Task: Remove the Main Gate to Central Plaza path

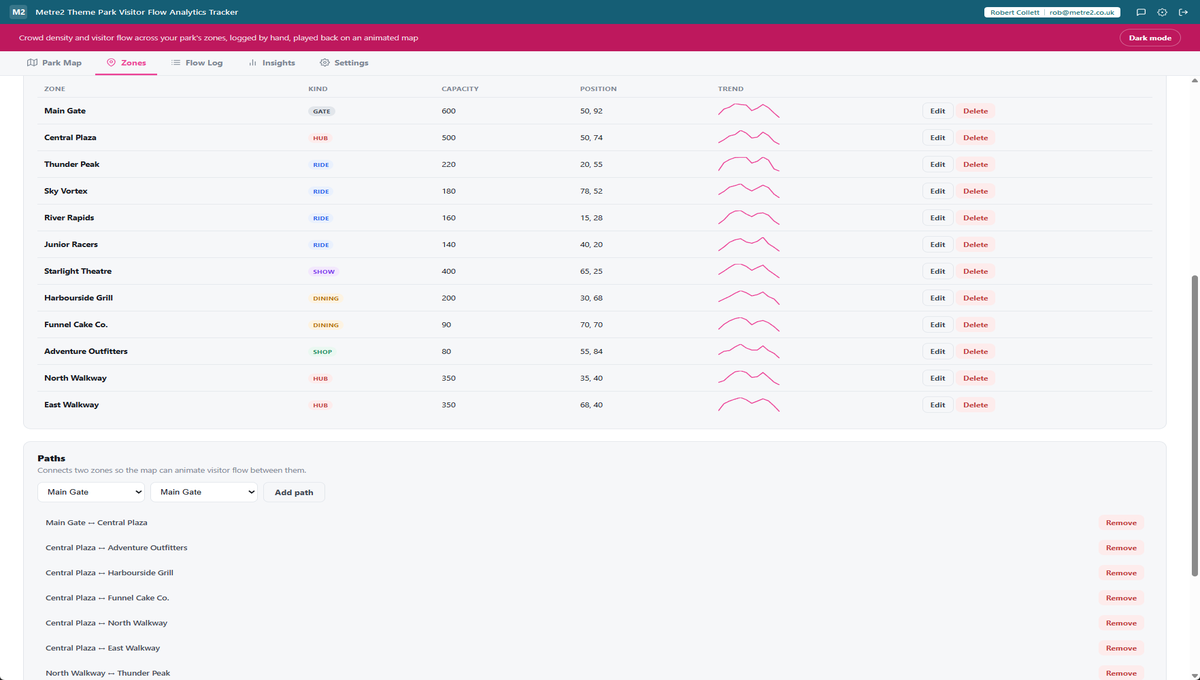Action: coord(1121,523)
